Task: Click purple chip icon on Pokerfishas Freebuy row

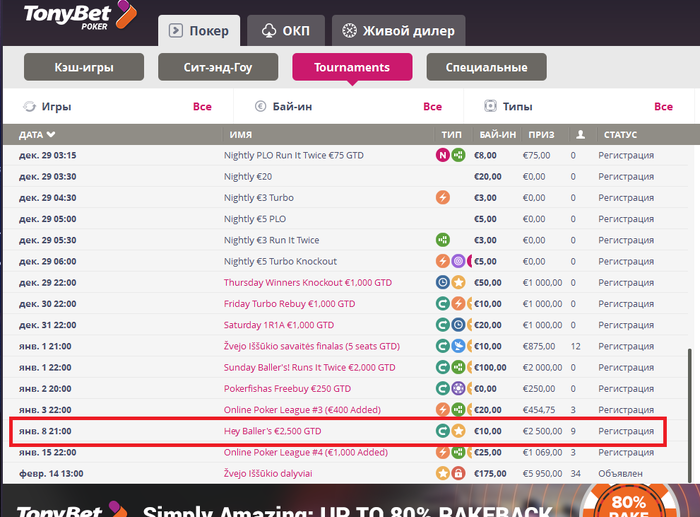Action: [458, 388]
